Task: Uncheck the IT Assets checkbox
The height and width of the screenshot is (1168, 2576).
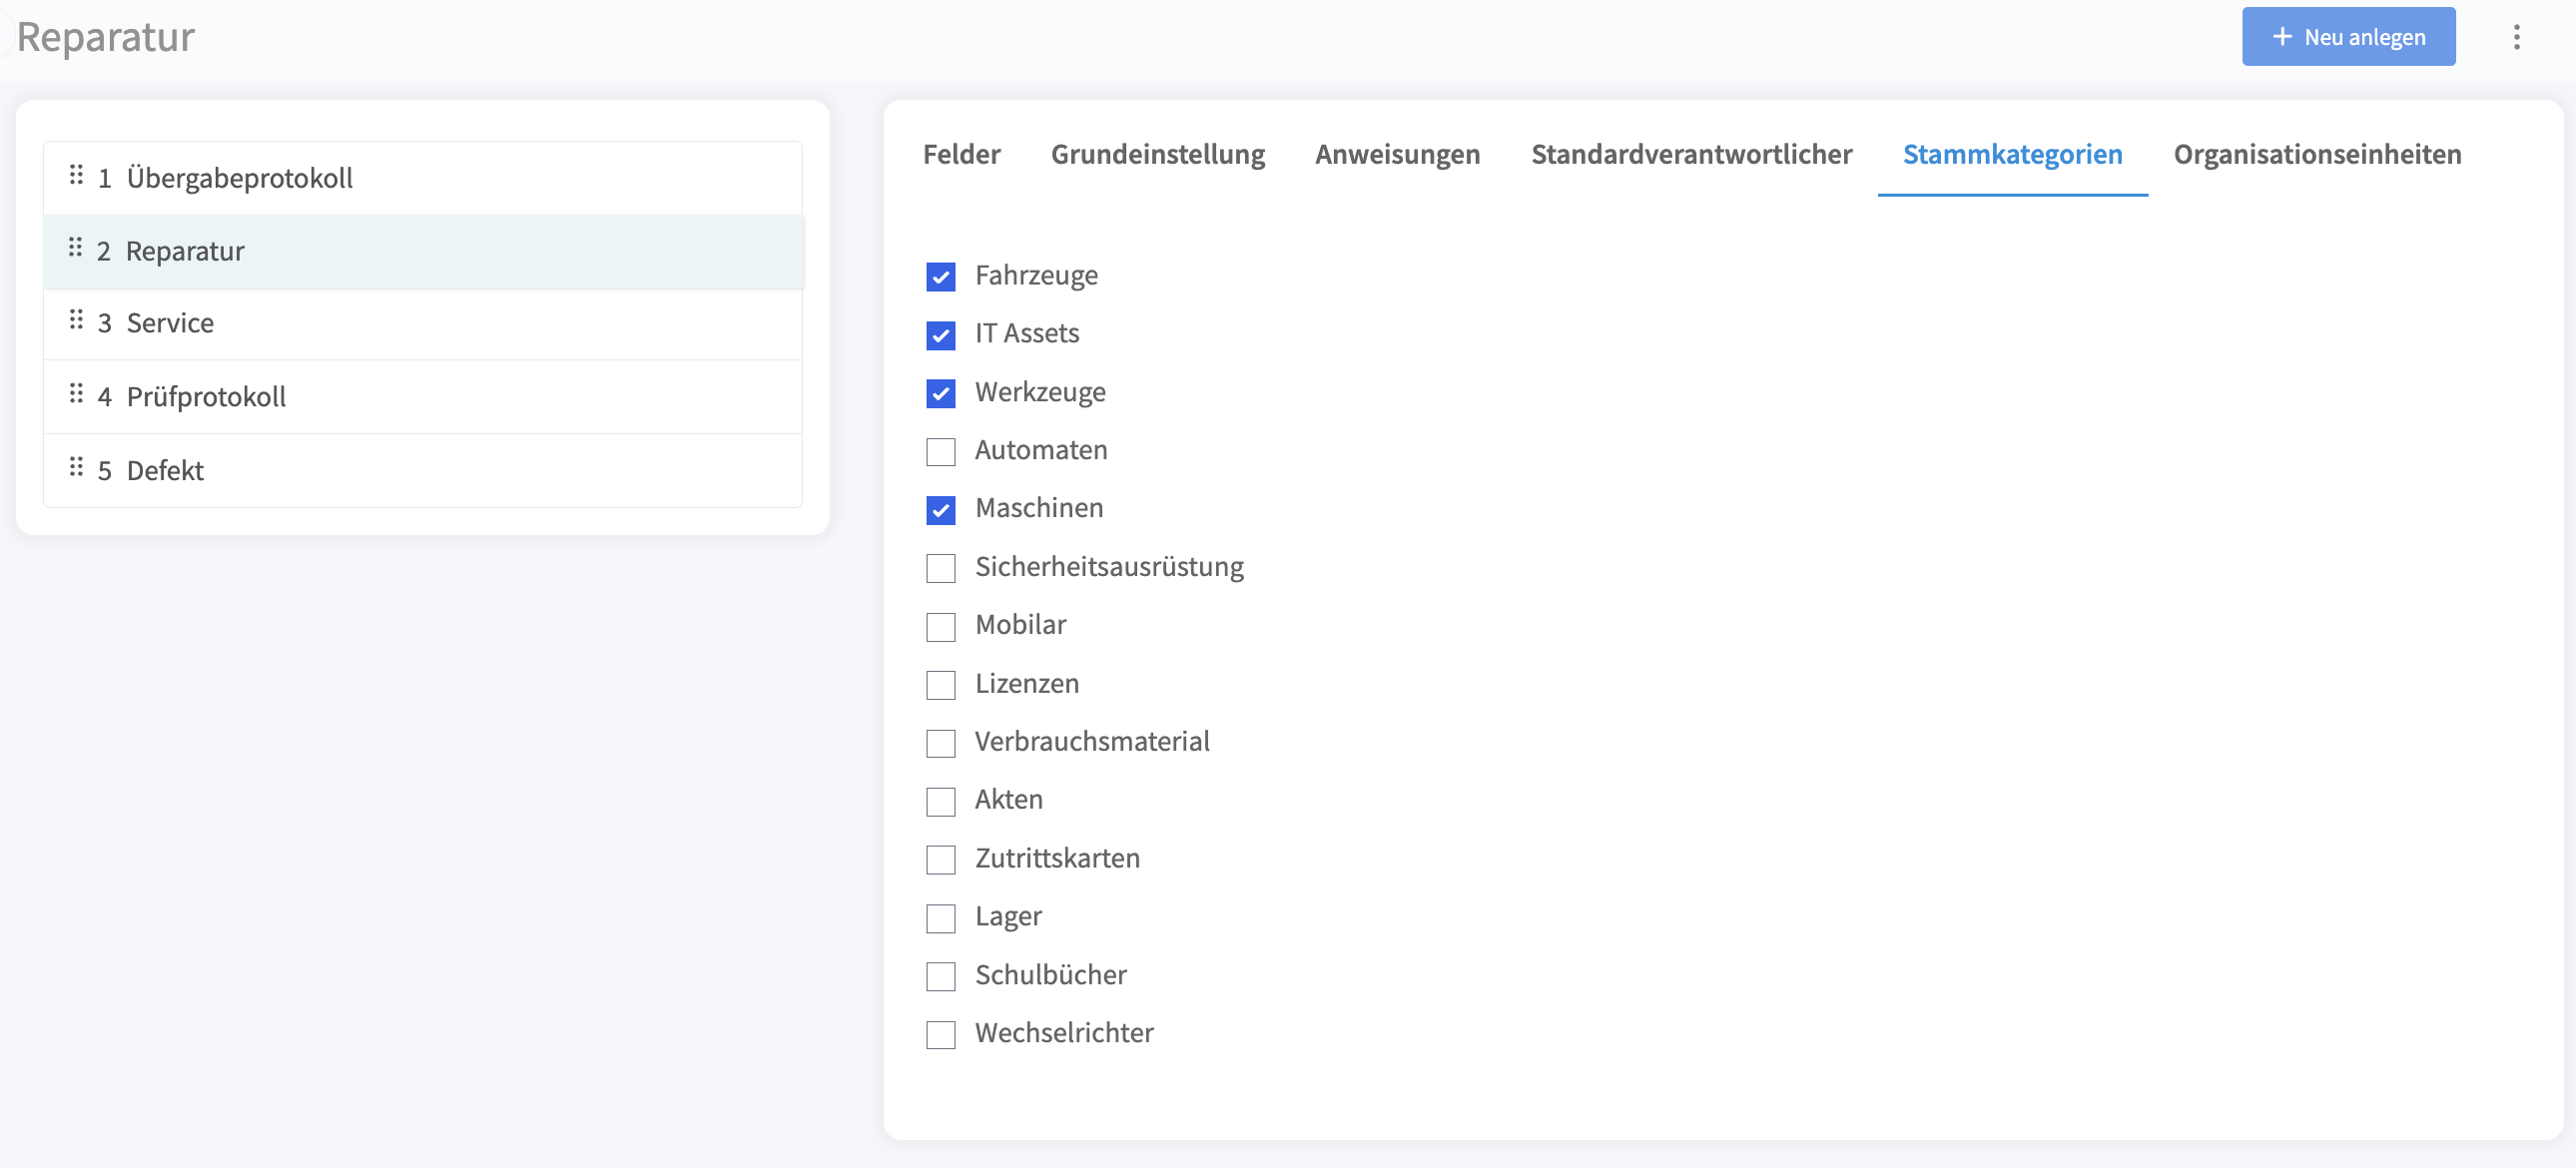Action: tap(940, 335)
